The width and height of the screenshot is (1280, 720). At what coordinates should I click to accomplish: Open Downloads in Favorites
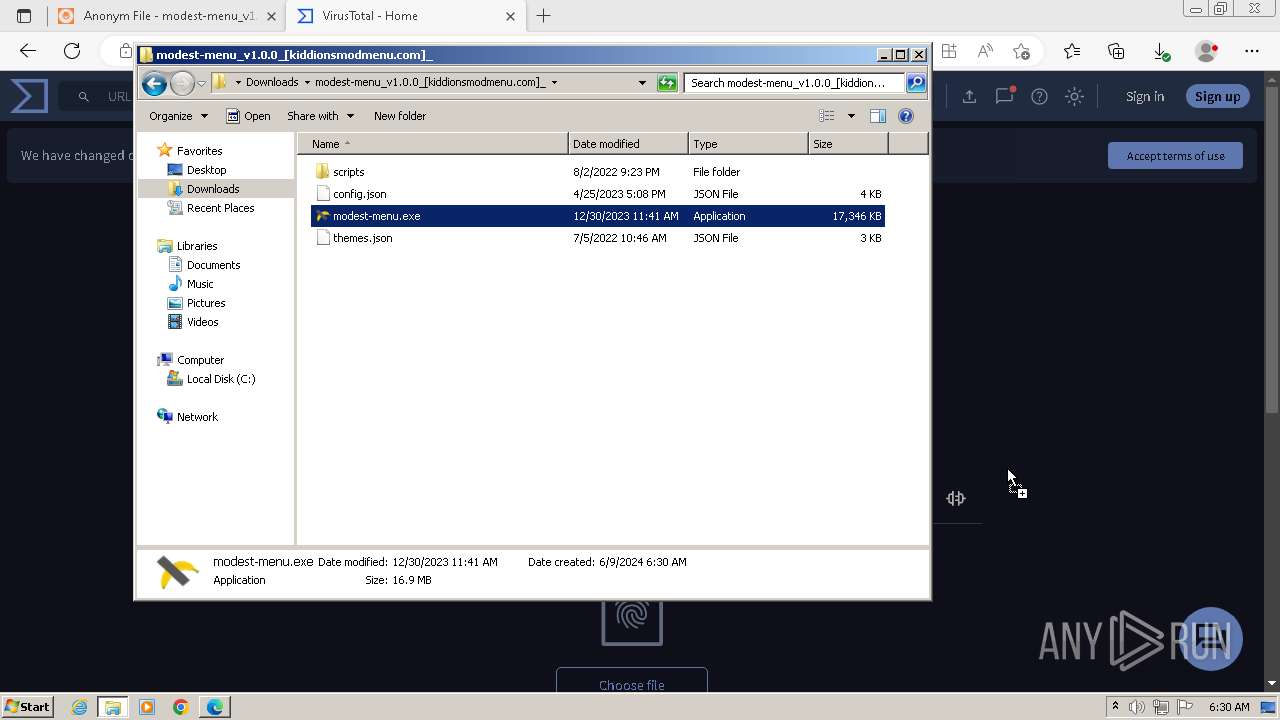pyautogui.click(x=212, y=189)
